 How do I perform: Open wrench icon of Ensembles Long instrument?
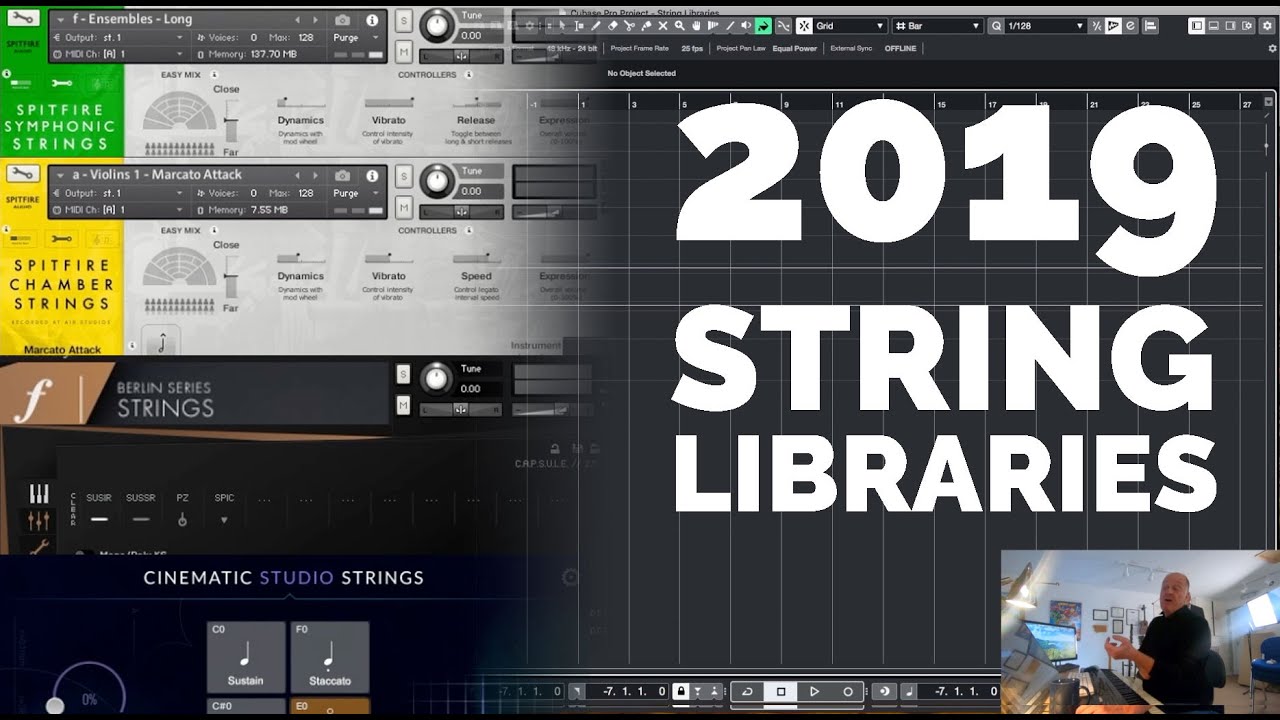pyautogui.click(x=24, y=18)
